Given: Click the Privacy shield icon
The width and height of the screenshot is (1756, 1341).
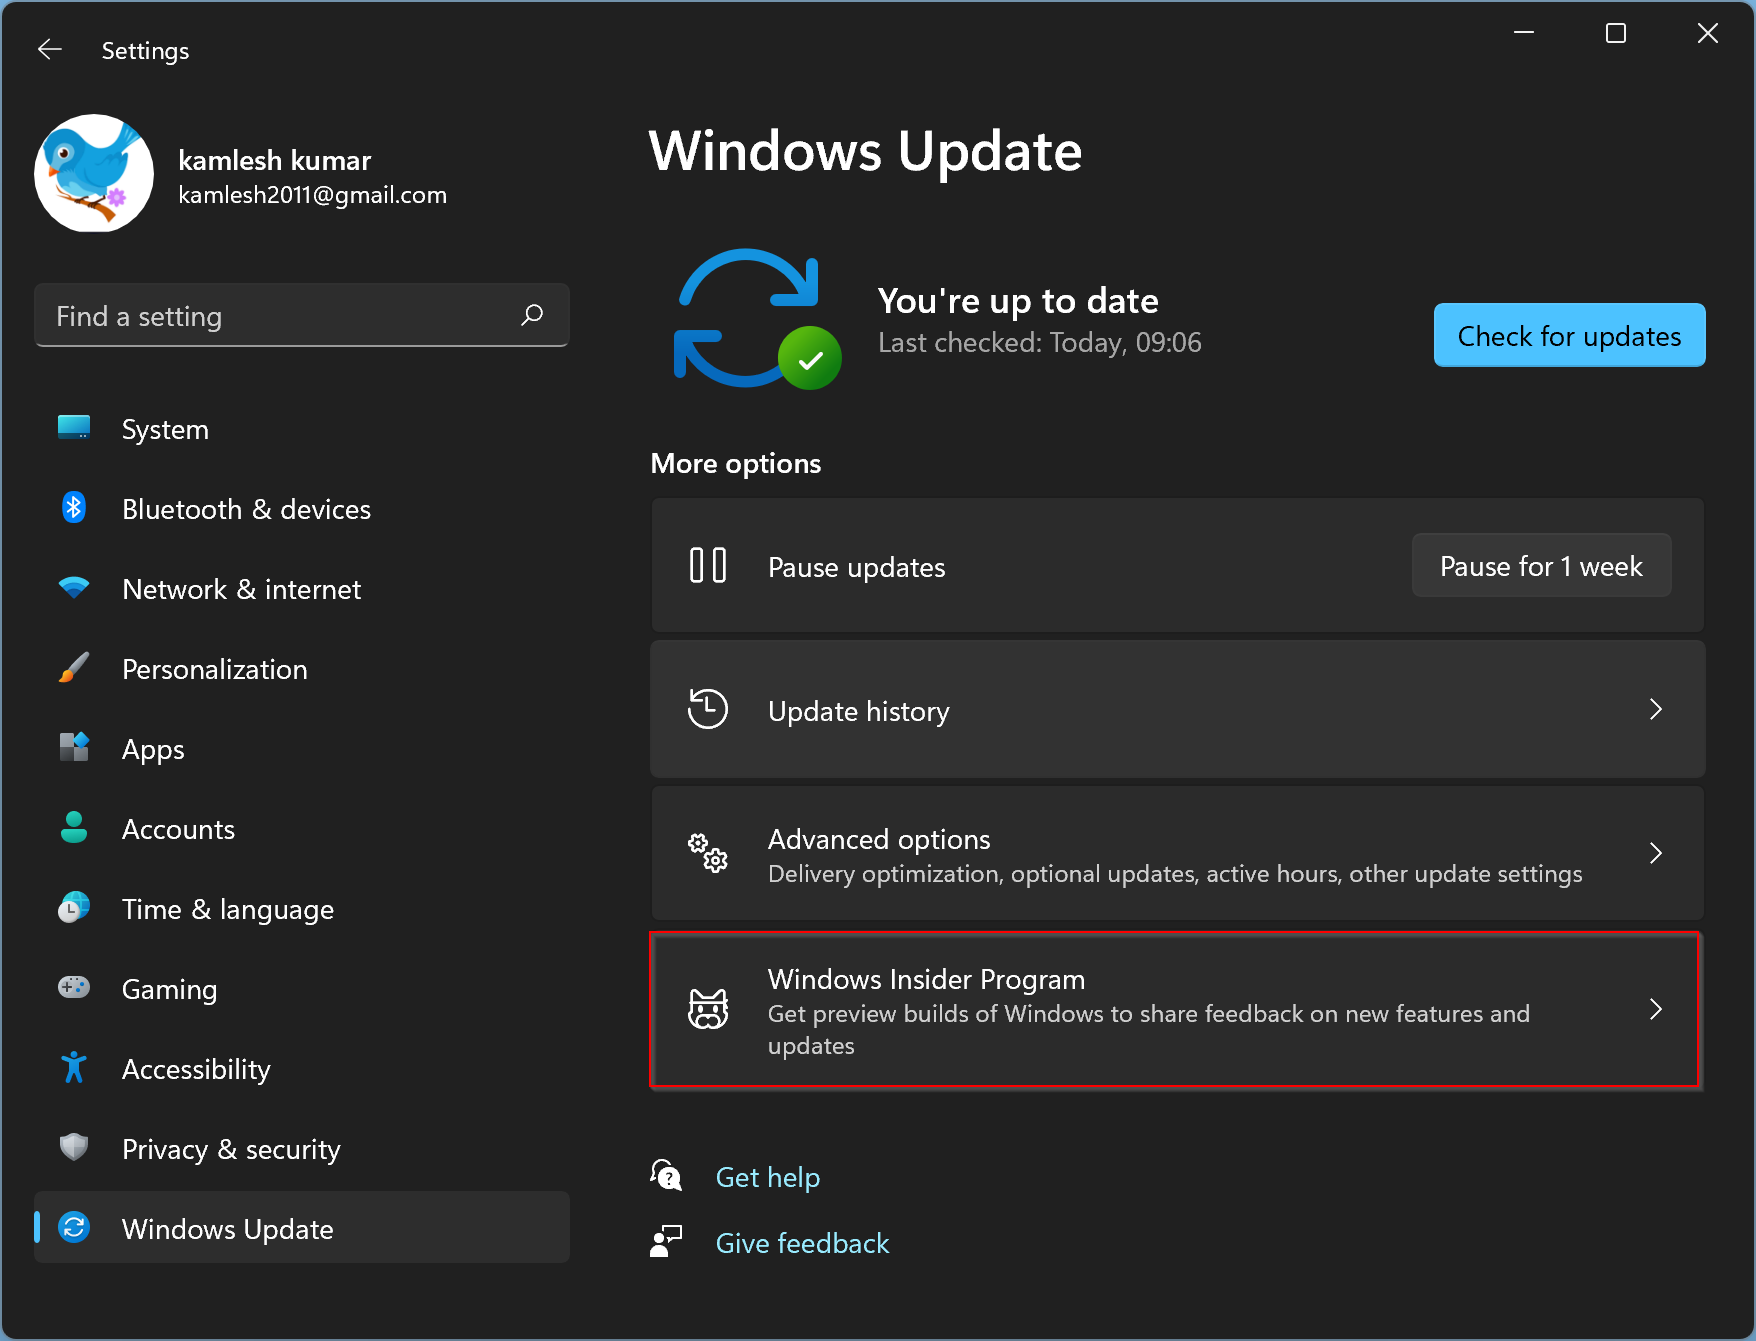Looking at the screenshot, I should point(74,1148).
